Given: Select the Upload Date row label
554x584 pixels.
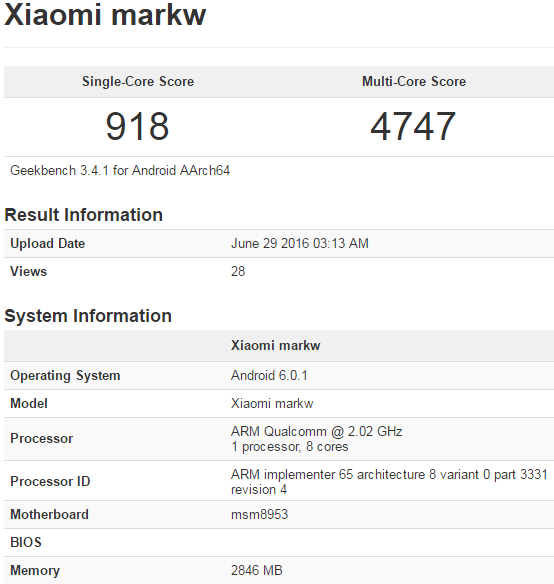Looking at the screenshot, I should (48, 244).
